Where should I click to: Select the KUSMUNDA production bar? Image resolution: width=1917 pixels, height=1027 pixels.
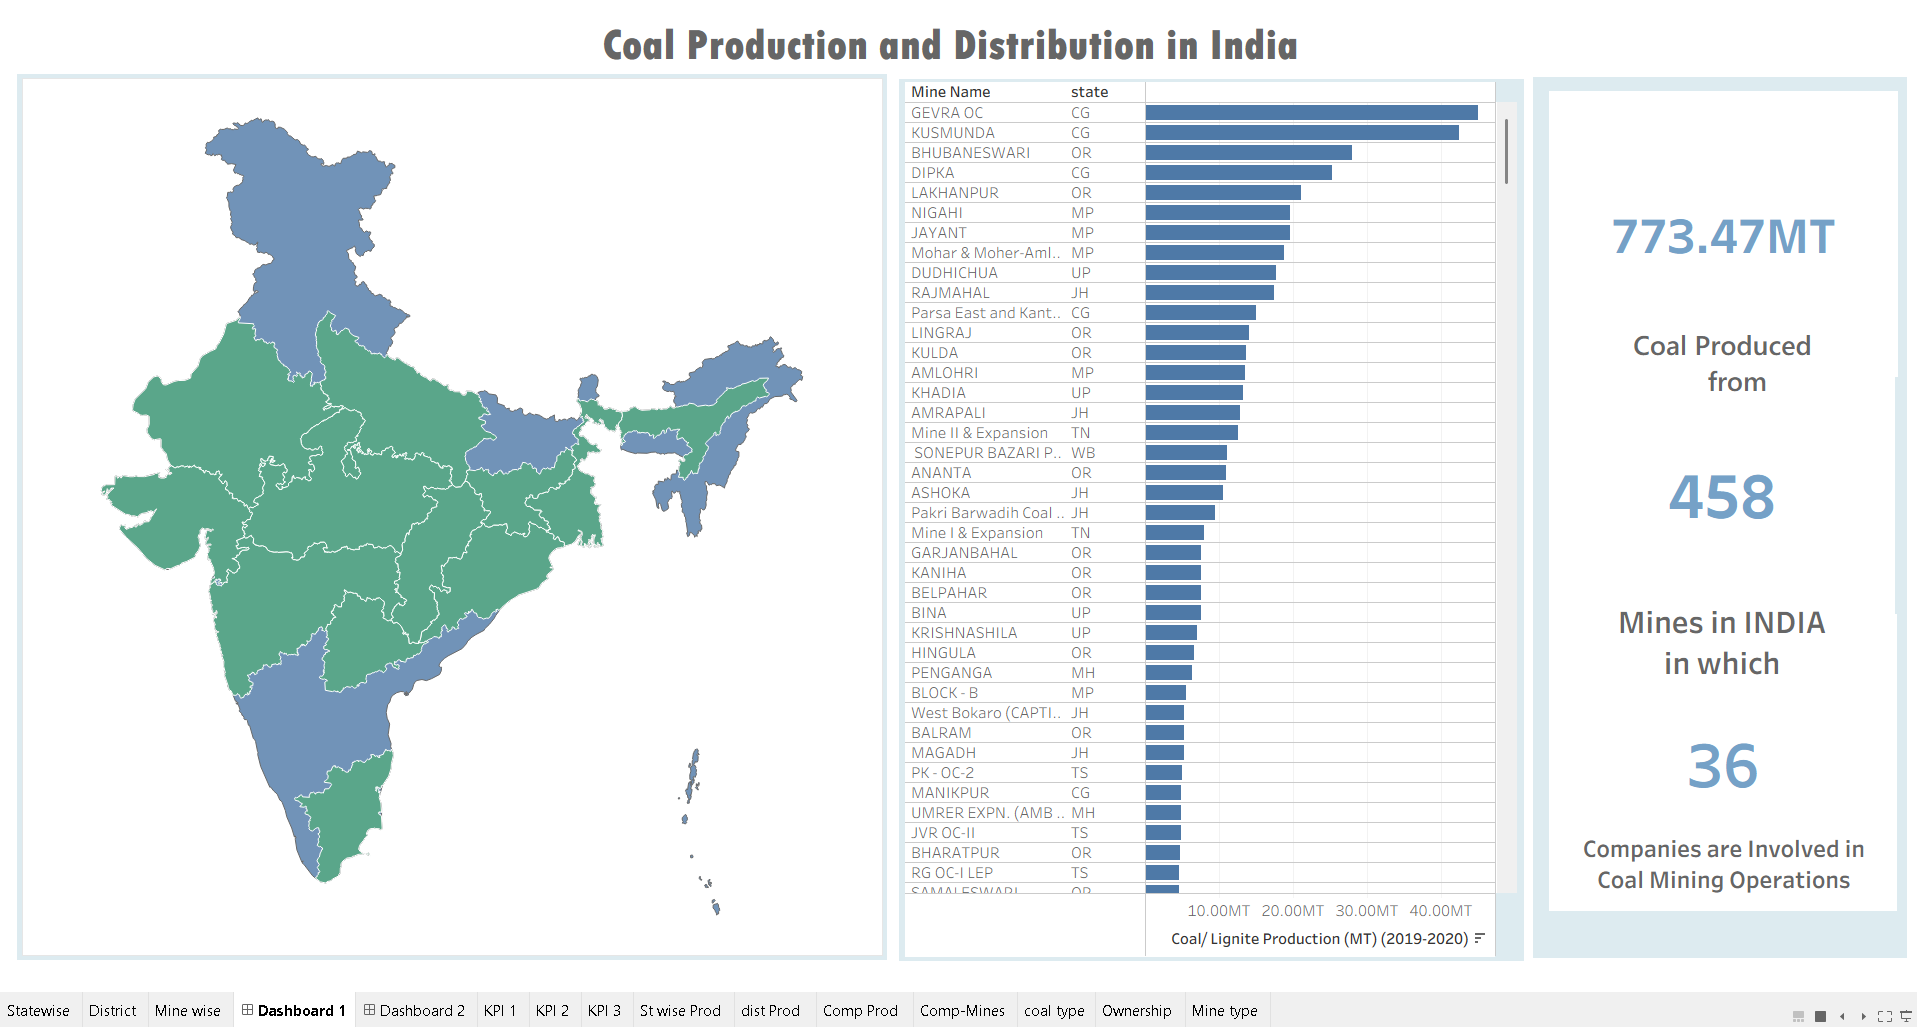pyautogui.click(x=1302, y=133)
